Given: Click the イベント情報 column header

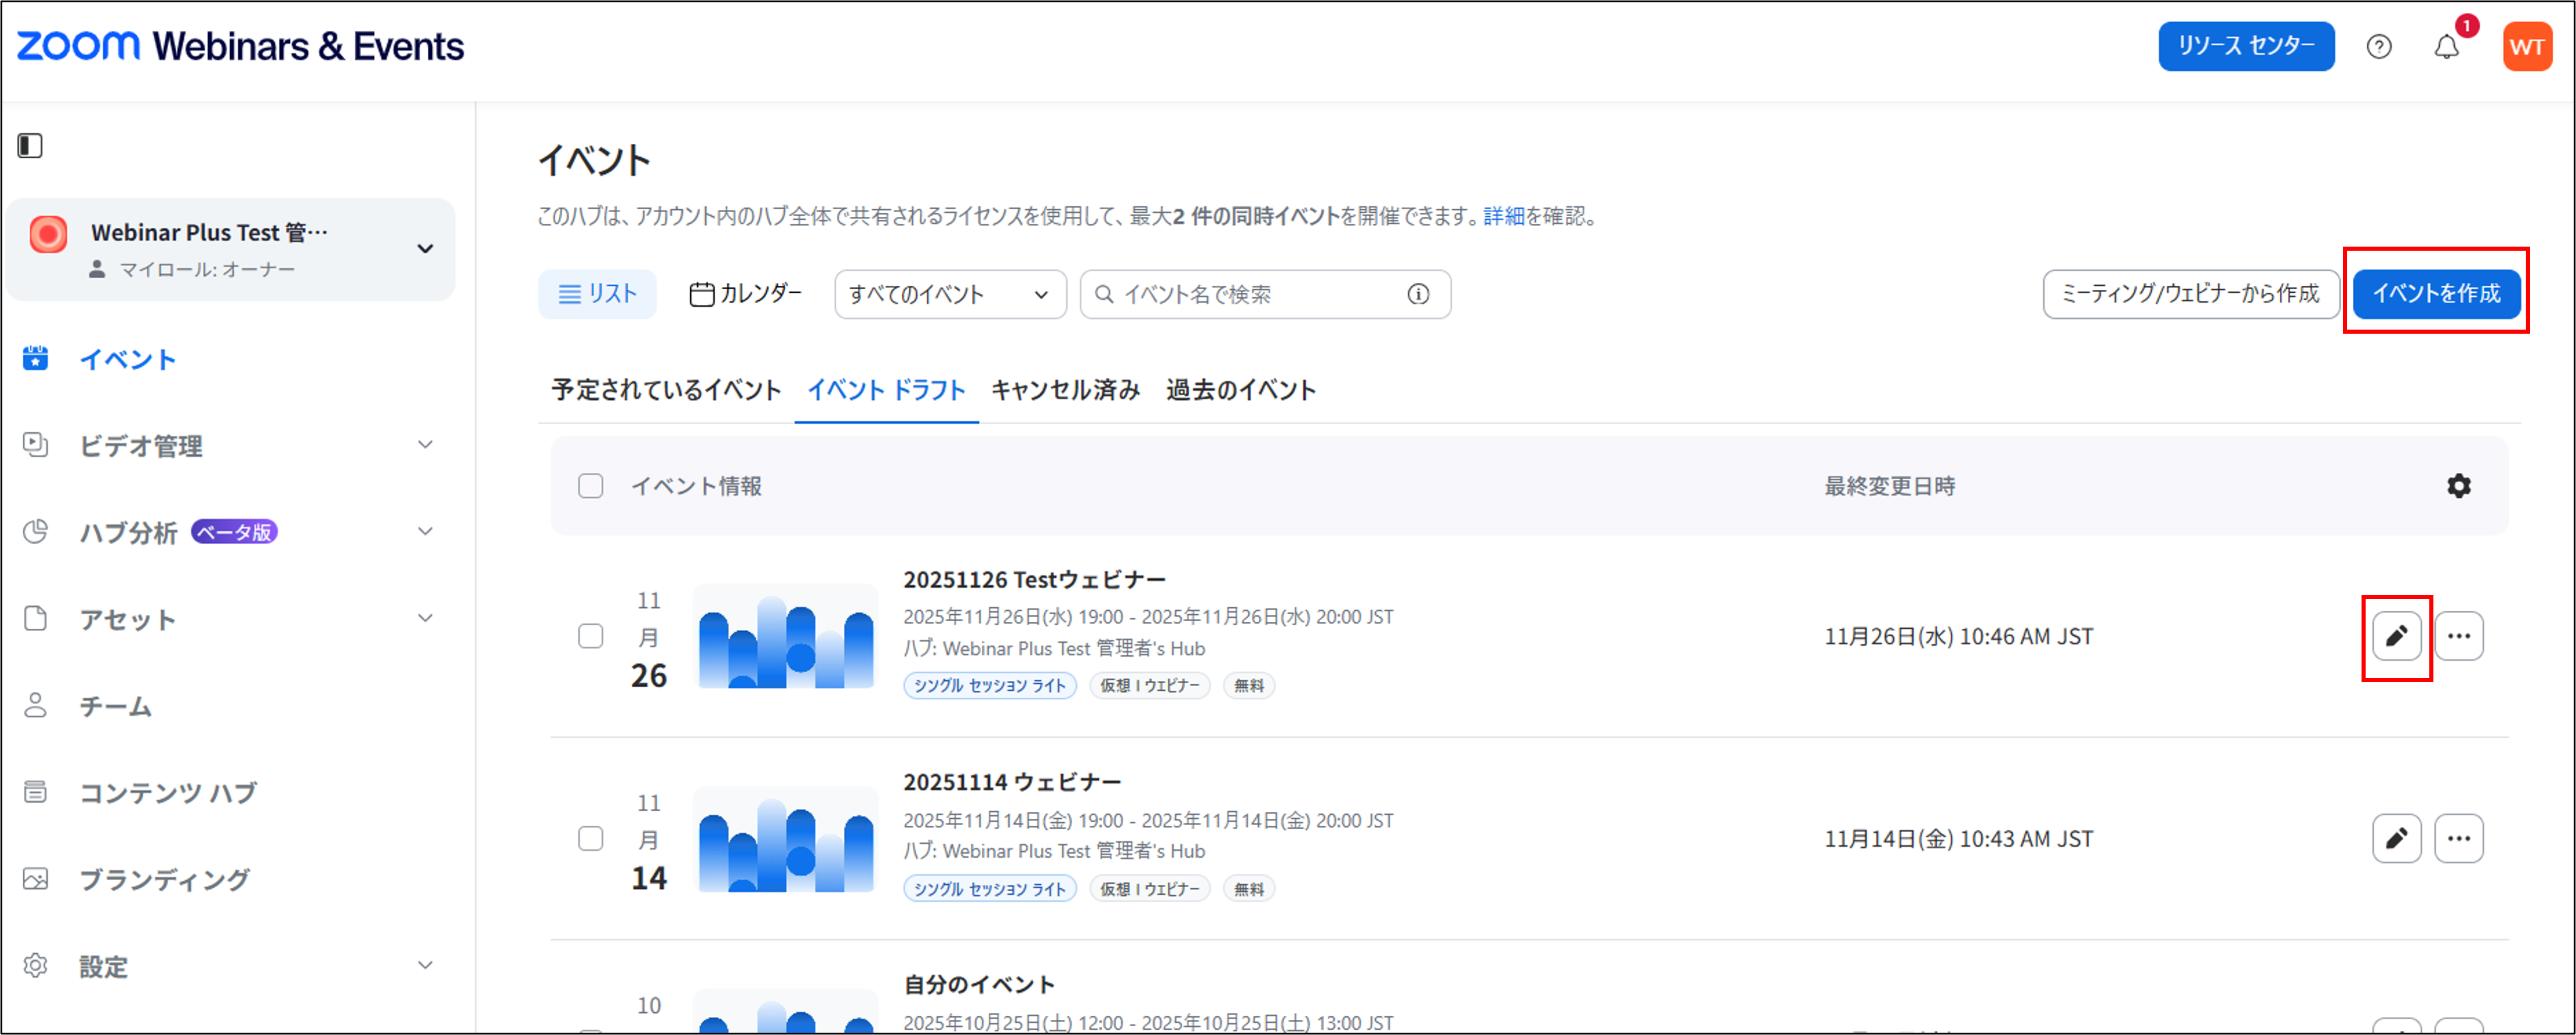Looking at the screenshot, I should click(696, 486).
